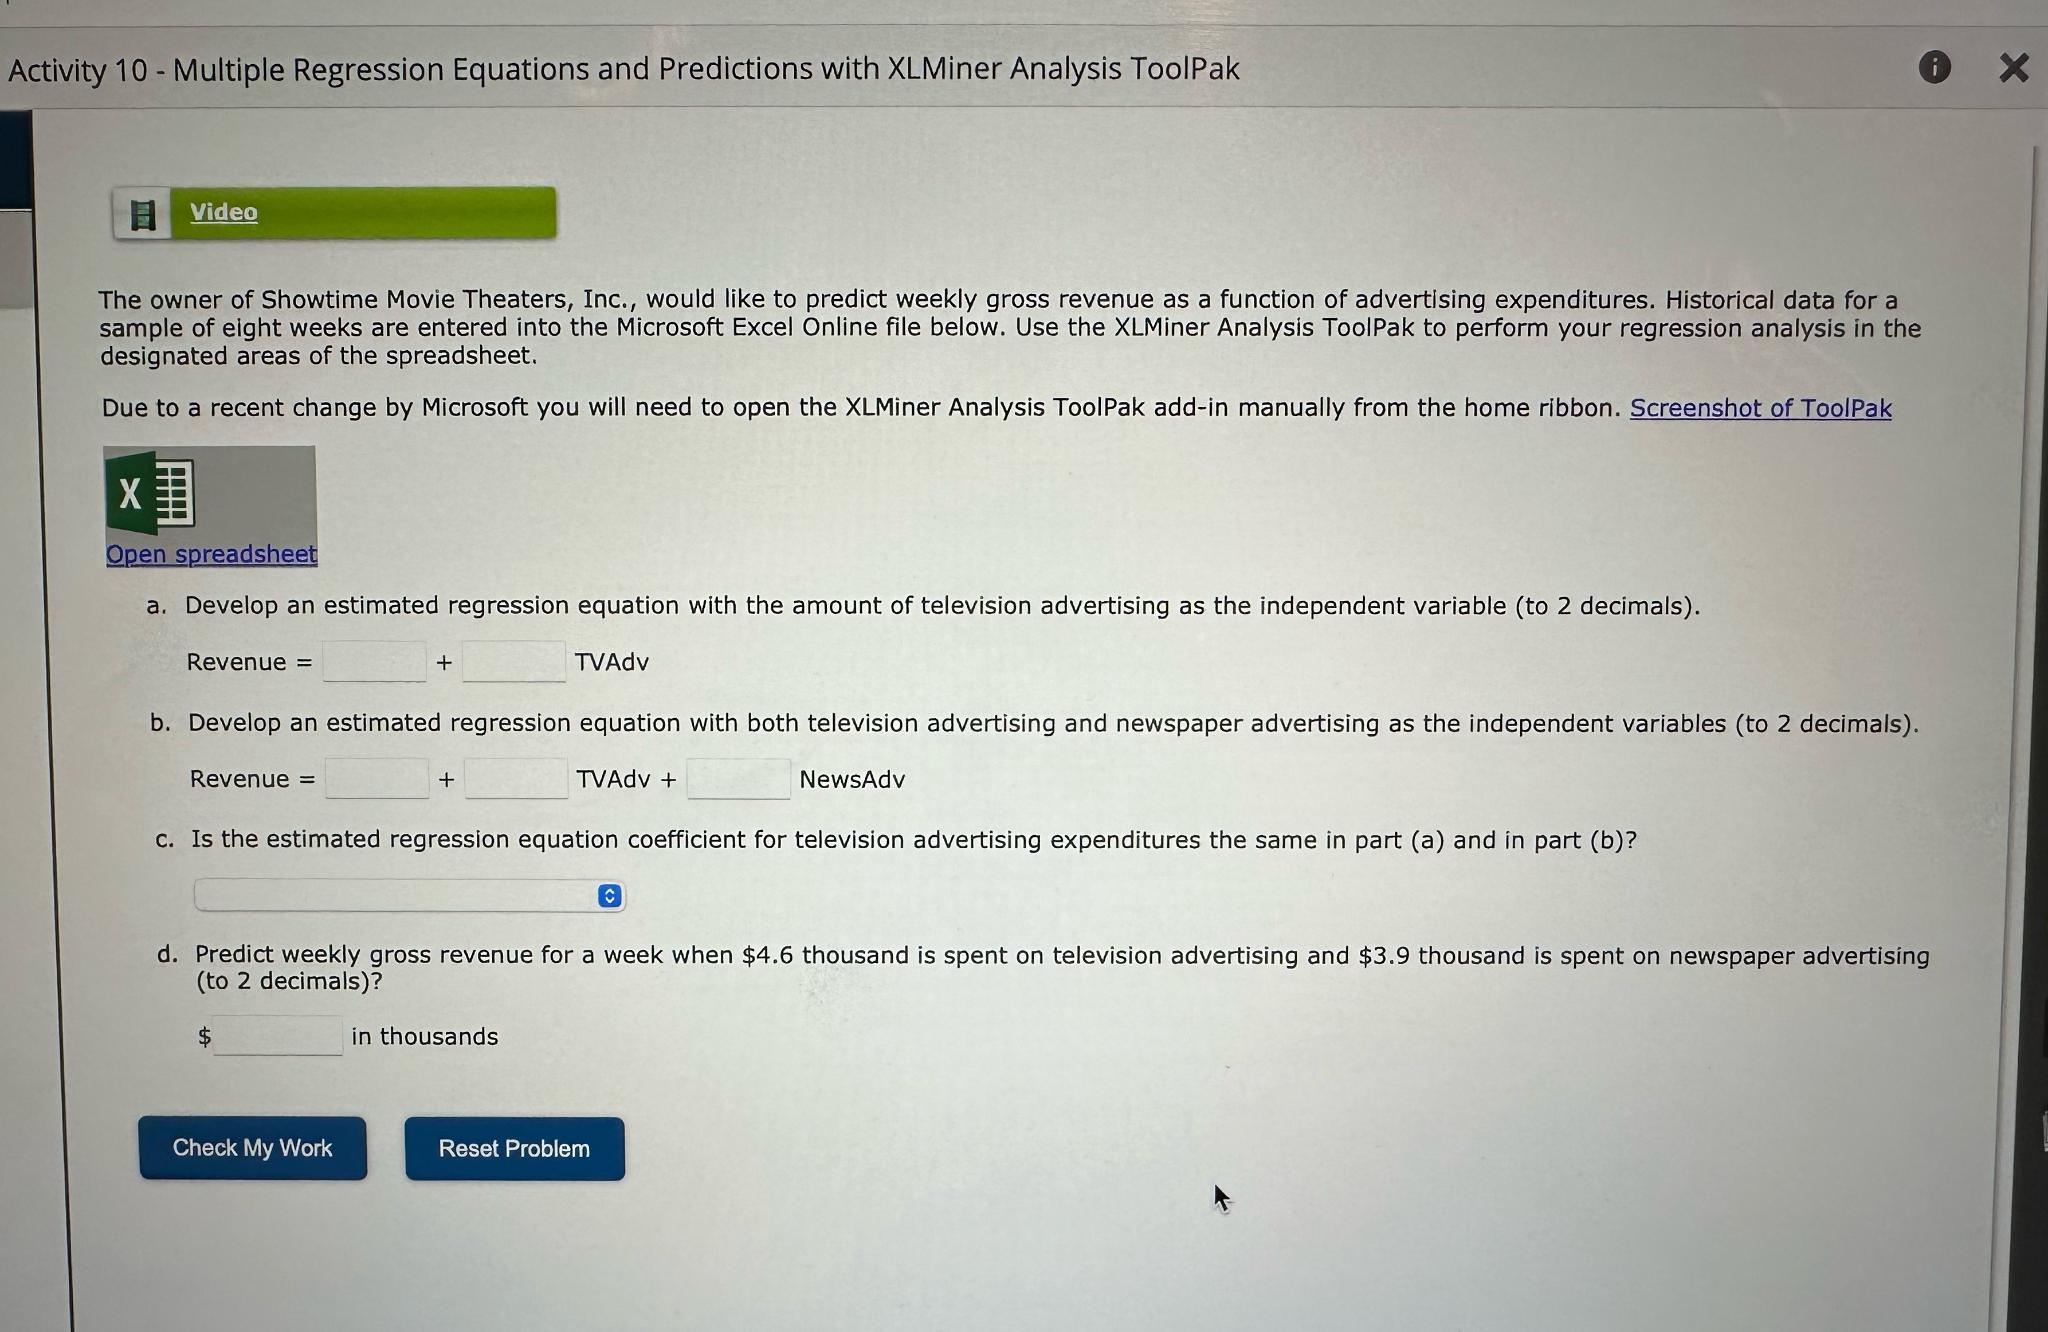Click the dollar amount field in part d

point(277,1036)
